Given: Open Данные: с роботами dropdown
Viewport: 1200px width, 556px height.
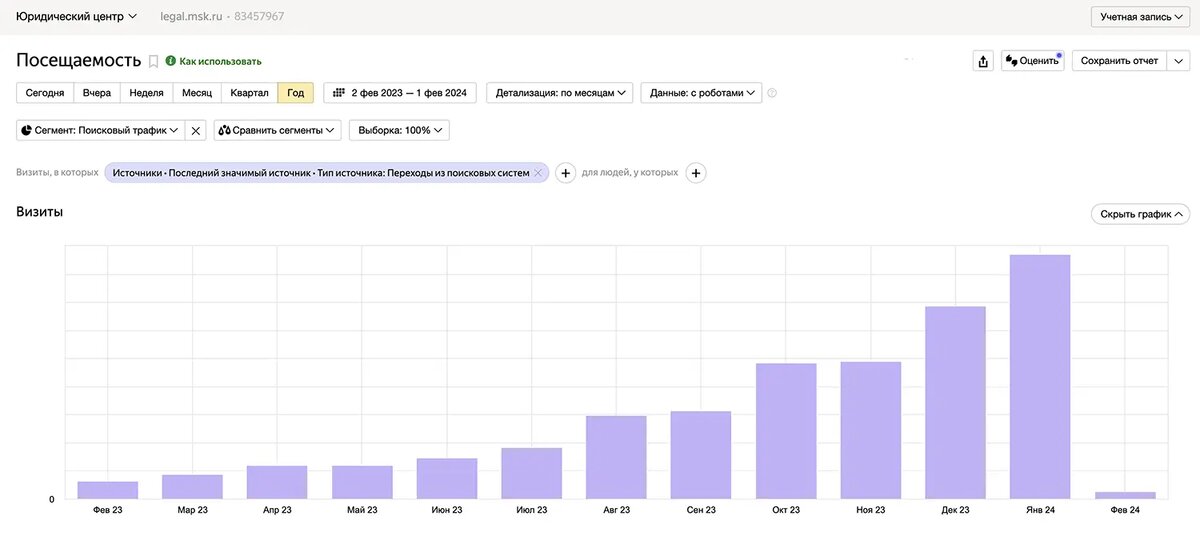Looking at the screenshot, I should coord(701,93).
